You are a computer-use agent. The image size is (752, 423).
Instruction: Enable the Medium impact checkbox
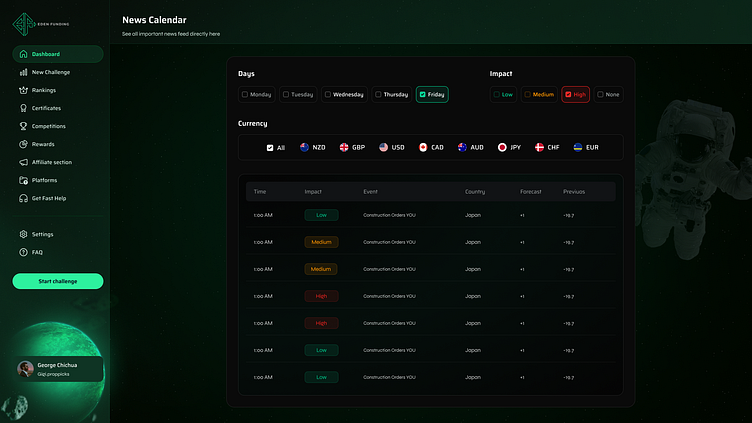pos(528,95)
